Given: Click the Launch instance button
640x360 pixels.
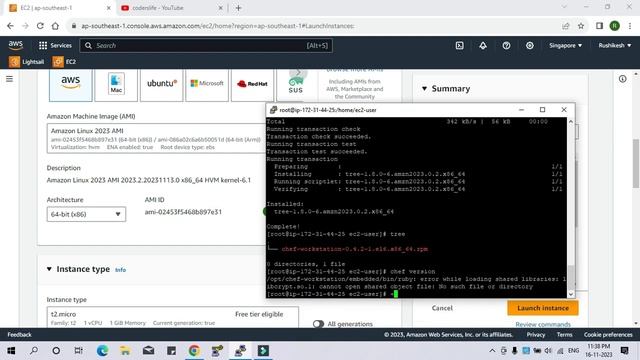Looking at the screenshot, I should 542,308.
